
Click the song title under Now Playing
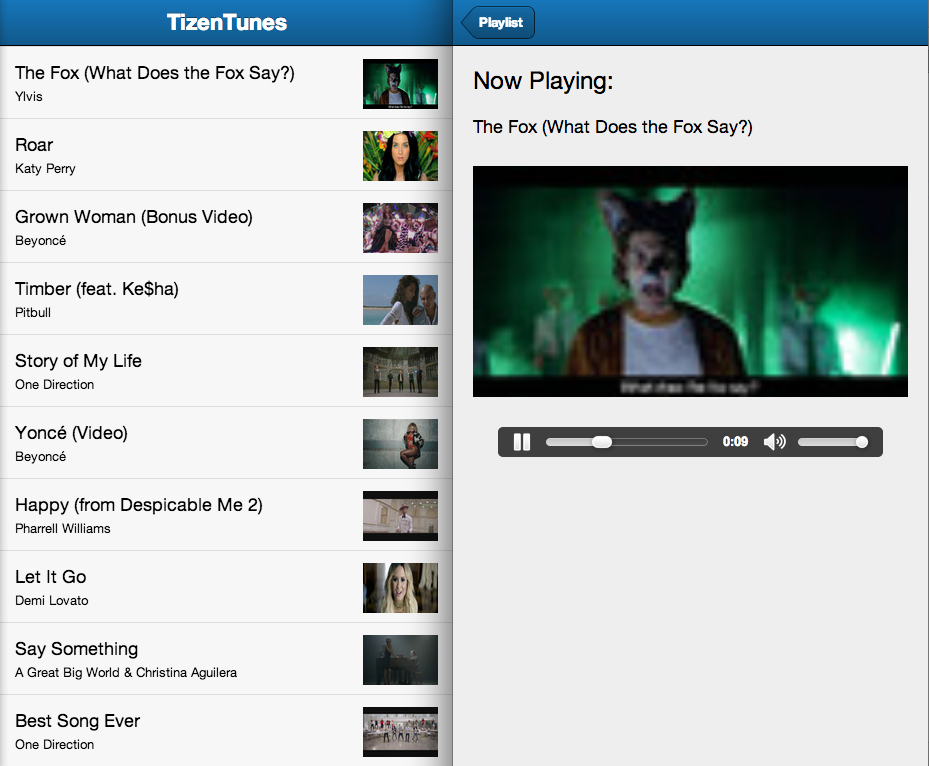pos(613,127)
